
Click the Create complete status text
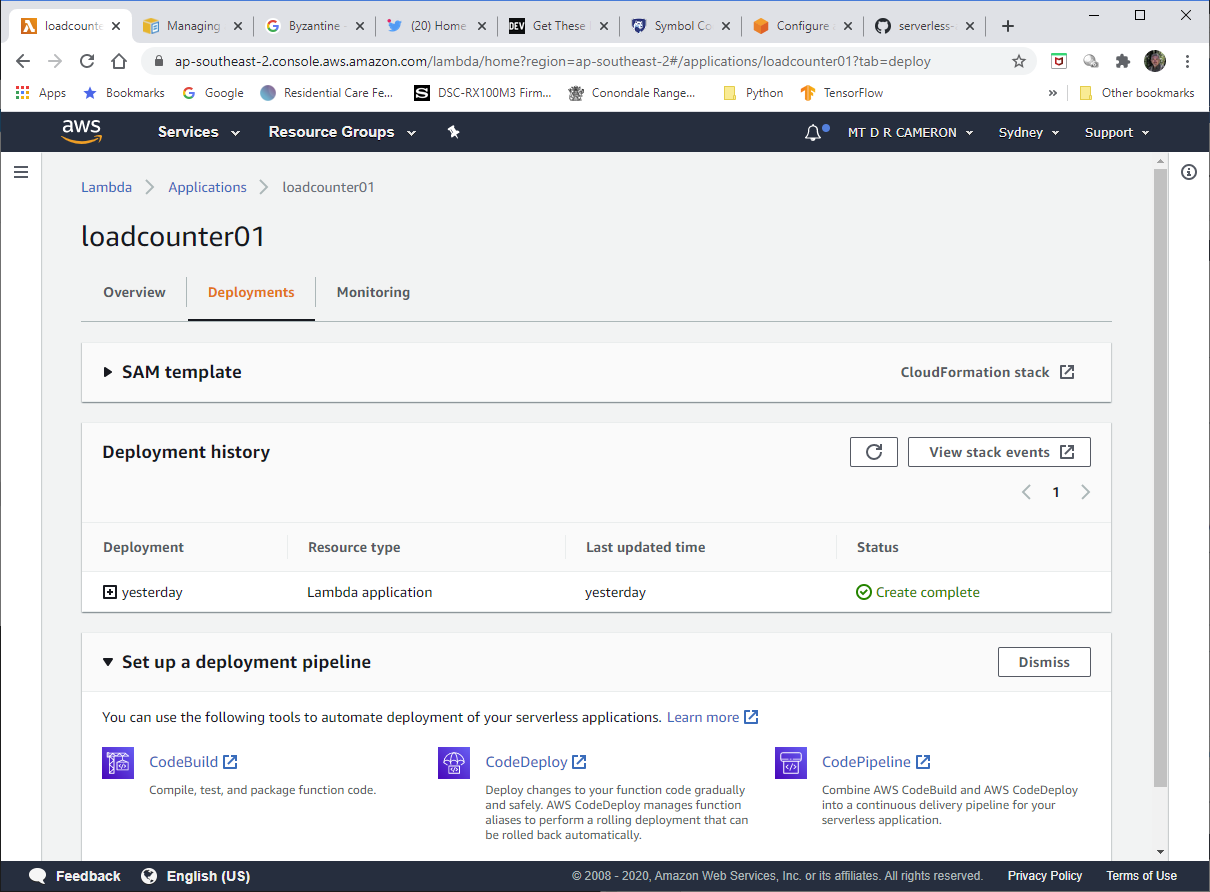click(928, 592)
